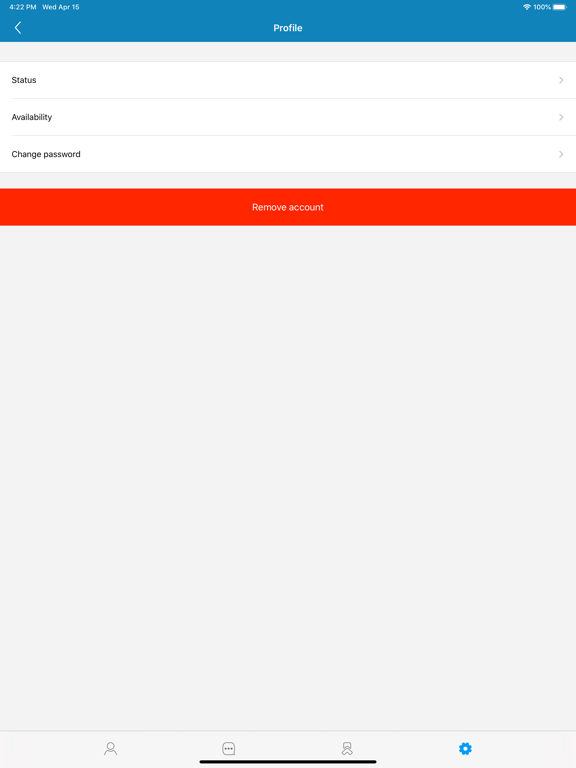Go back using the header arrow
This screenshot has width=576, height=768.
(x=18, y=28)
